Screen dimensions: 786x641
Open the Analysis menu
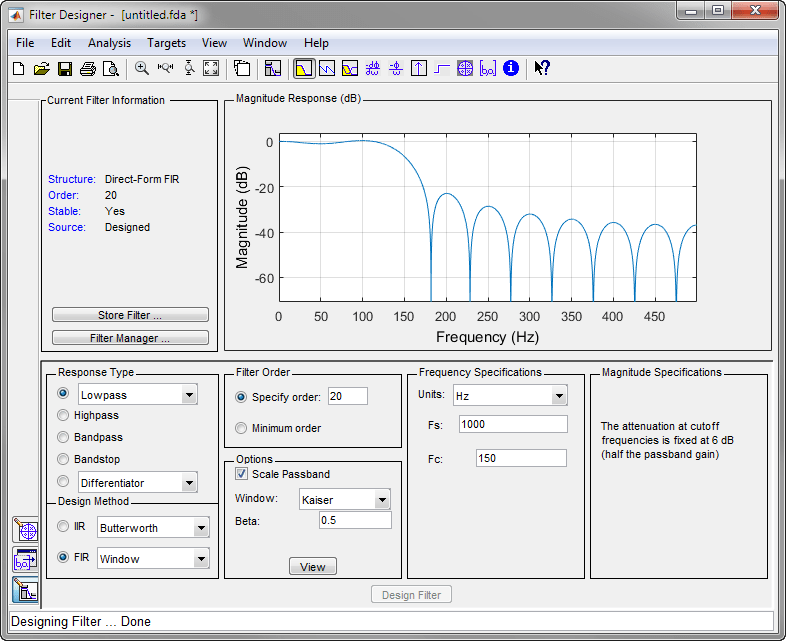(108, 43)
